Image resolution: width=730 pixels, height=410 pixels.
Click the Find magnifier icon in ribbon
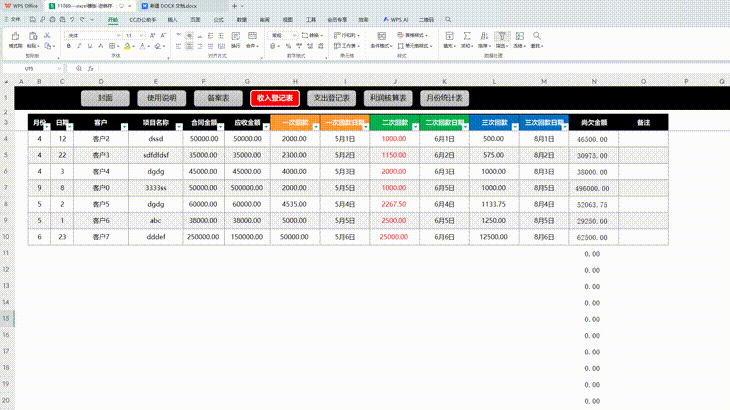click(x=537, y=36)
